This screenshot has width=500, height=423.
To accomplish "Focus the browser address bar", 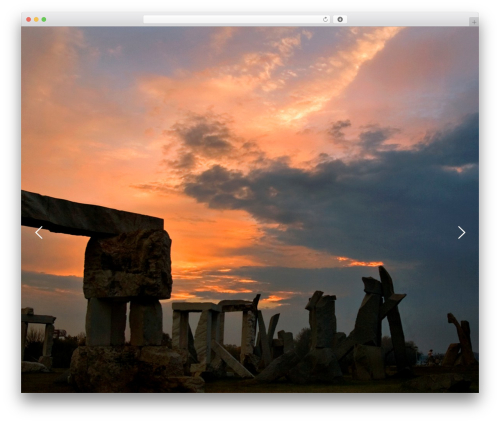I will click(237, 20).
